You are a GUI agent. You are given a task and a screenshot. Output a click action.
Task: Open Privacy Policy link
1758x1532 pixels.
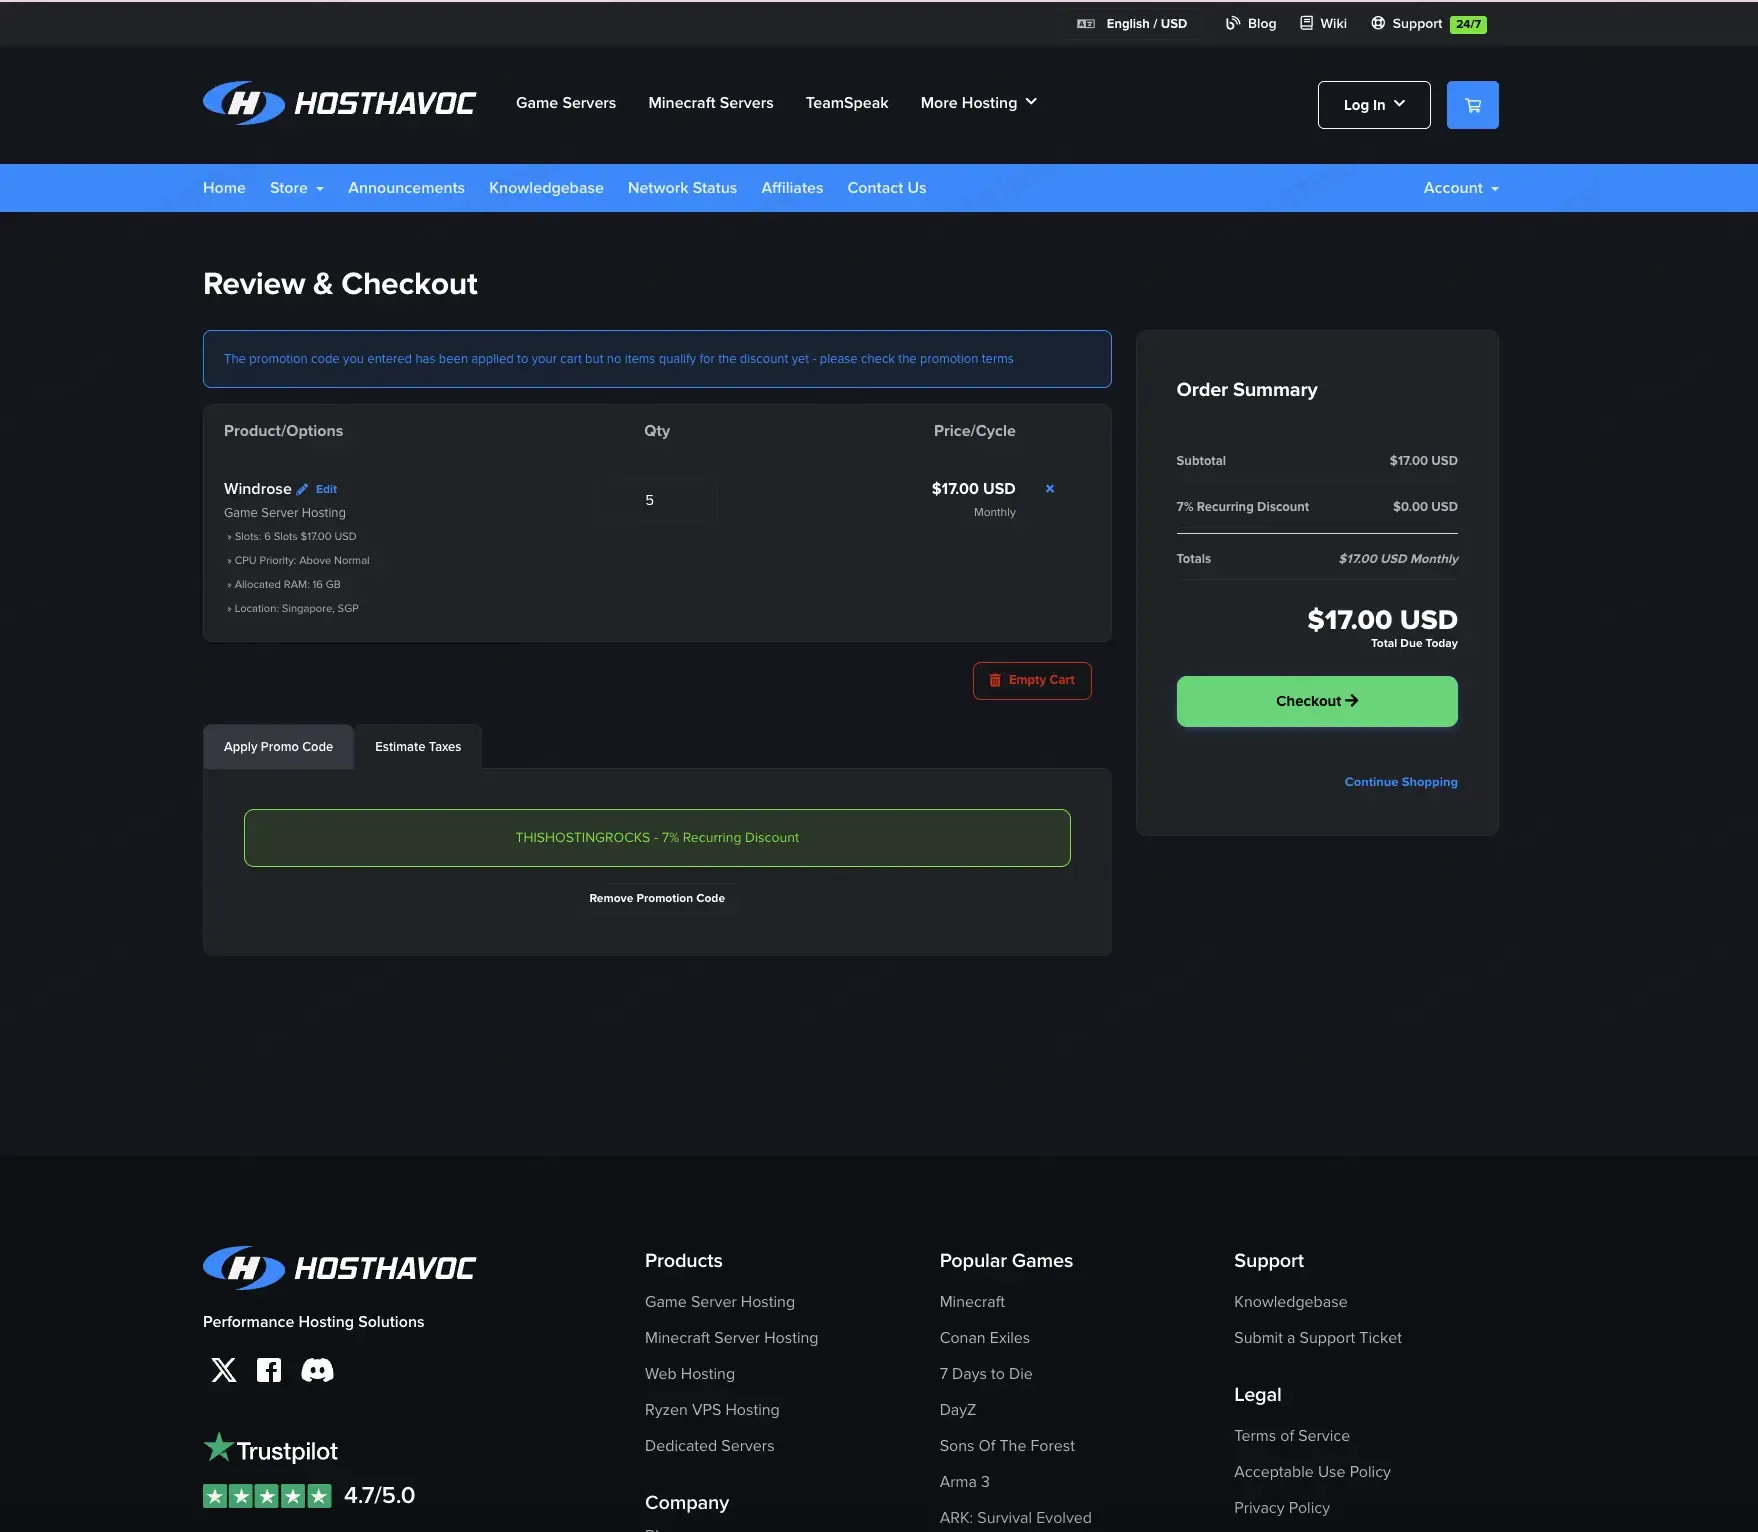click(x=1282, y=1508)
